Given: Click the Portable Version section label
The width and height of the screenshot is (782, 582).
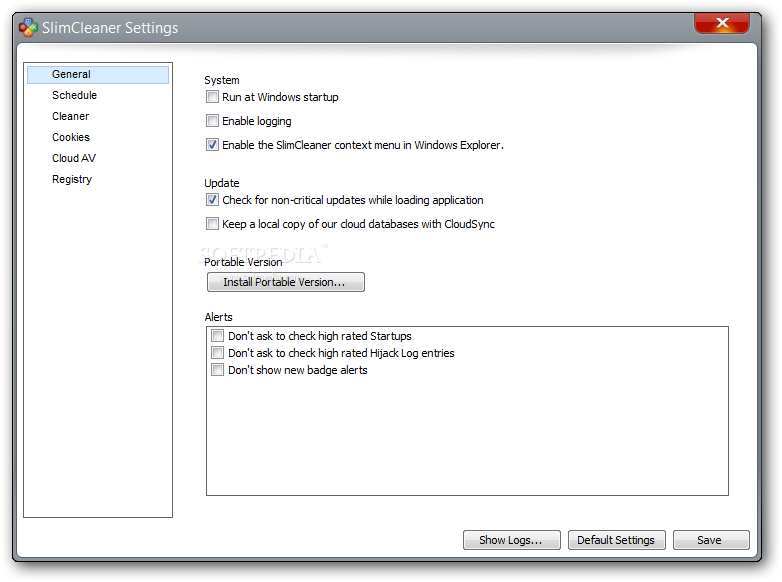Looking at the screenshot, I should click(x=243, y=262).
